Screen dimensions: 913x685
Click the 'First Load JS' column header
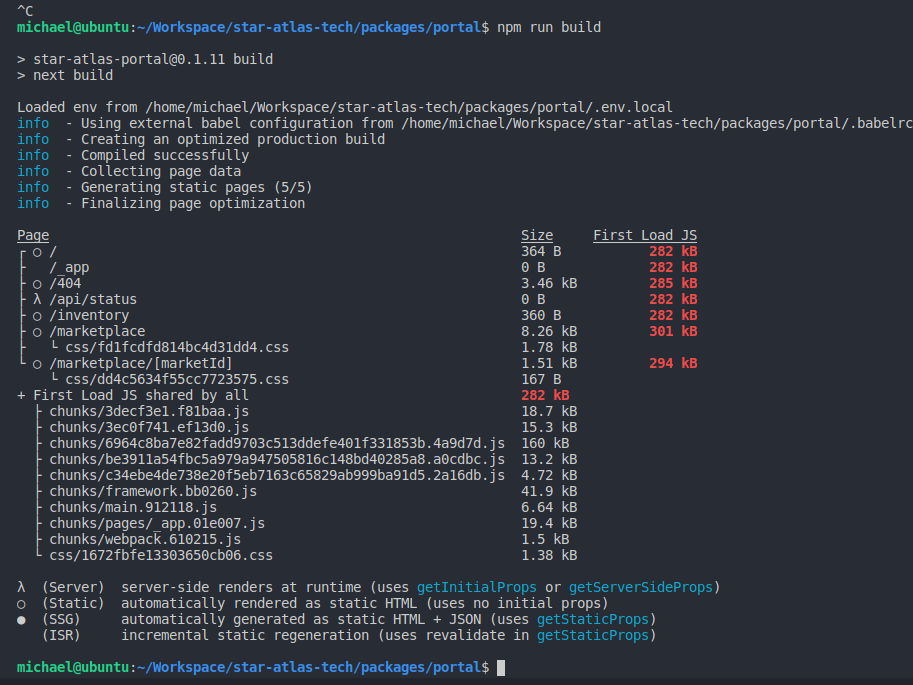click(x=645, y=235)
